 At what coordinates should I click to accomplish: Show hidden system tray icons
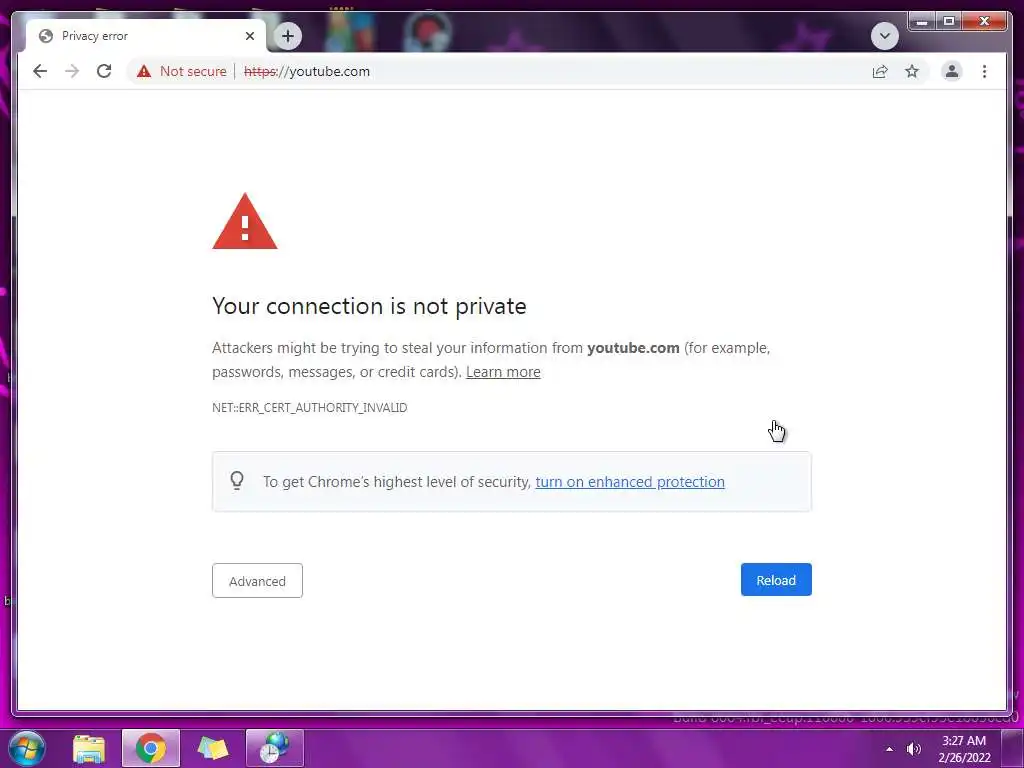pos(889,749)
